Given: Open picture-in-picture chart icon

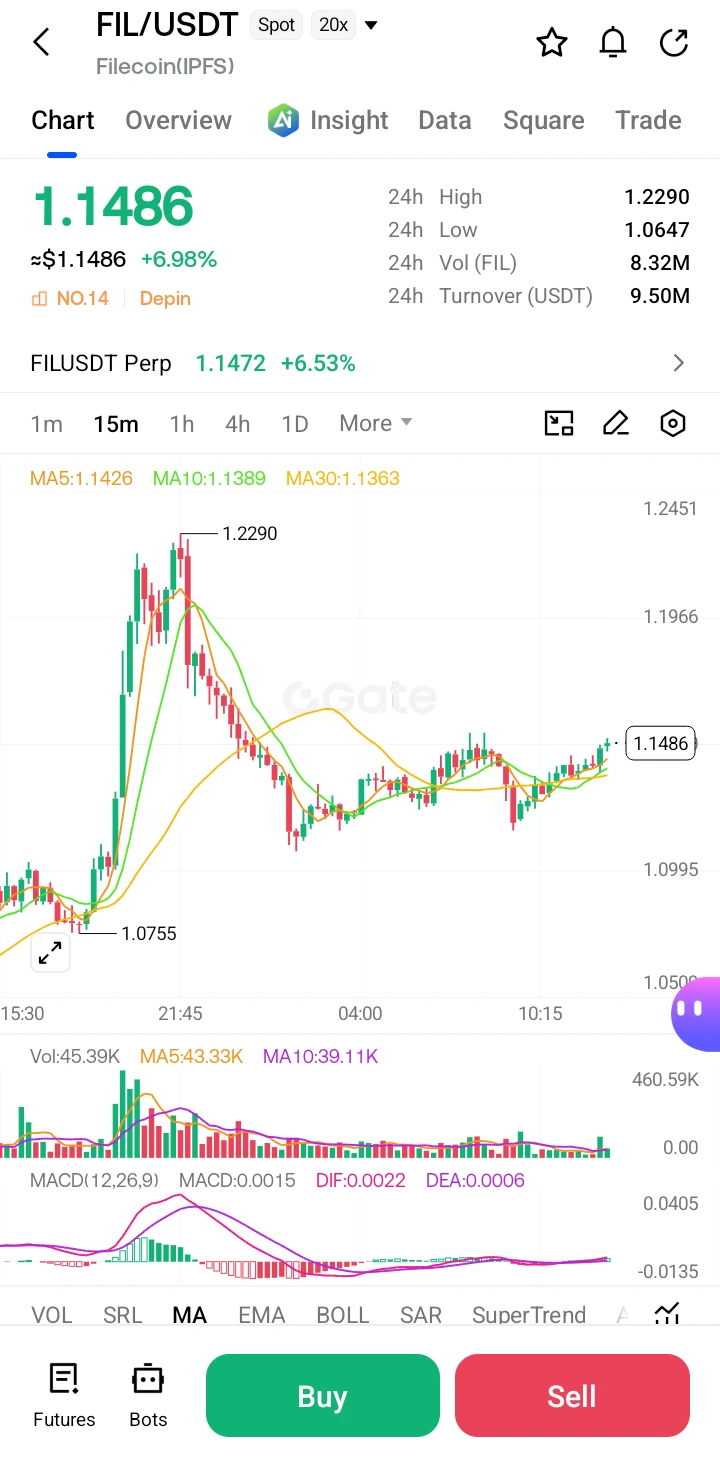Looking at the screenshot, I should pos(558,423).
